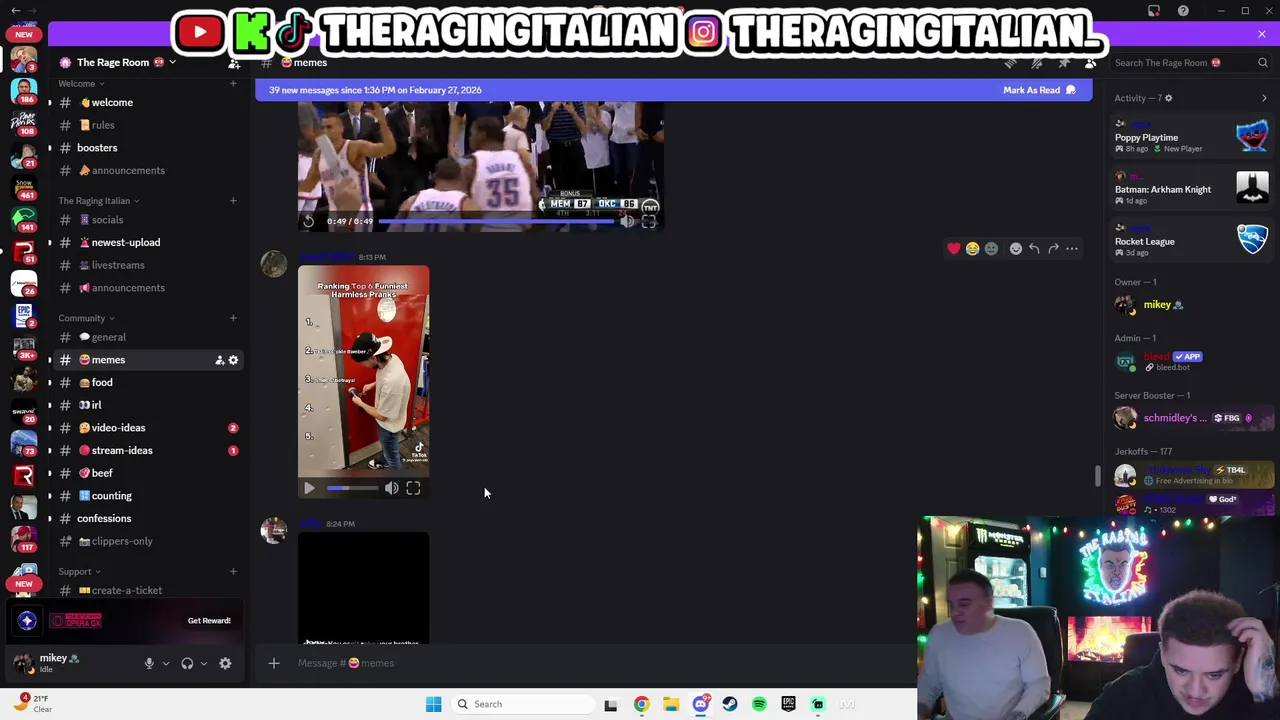
Task: Collapse The Raging Italian category
Action: coord(98,201)
